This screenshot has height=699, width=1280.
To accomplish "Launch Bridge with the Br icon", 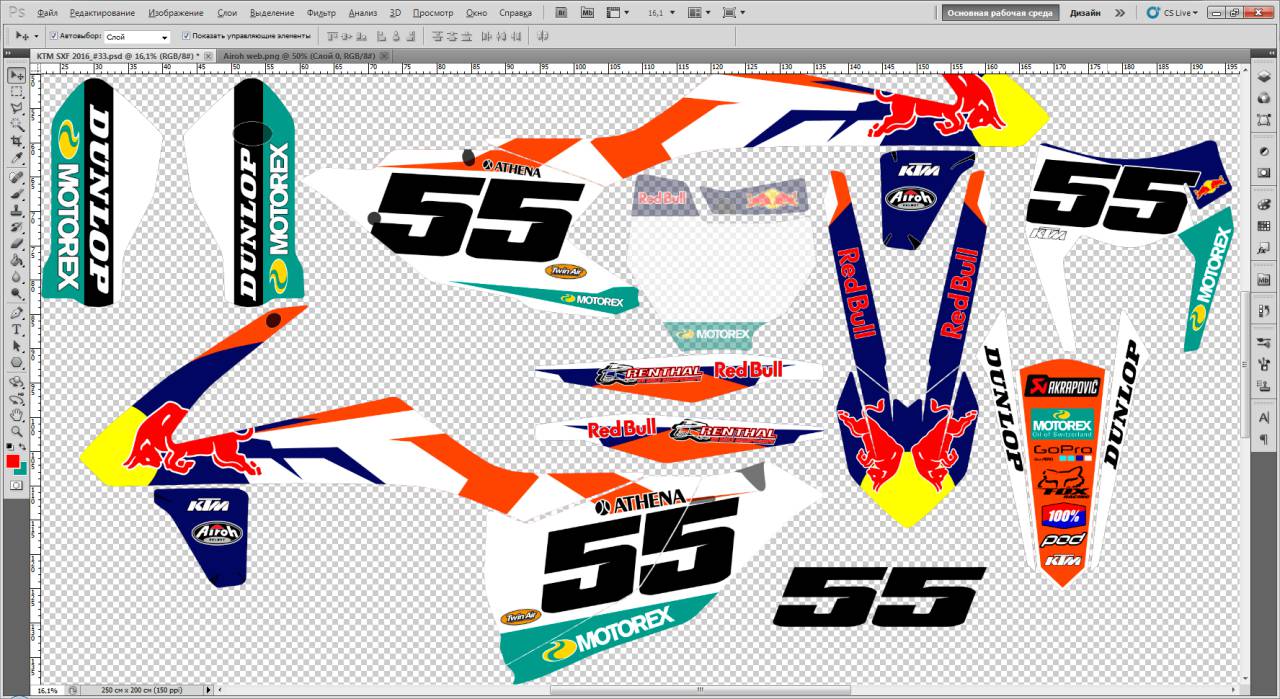I will pyautogui.click(x=561, y=13).
